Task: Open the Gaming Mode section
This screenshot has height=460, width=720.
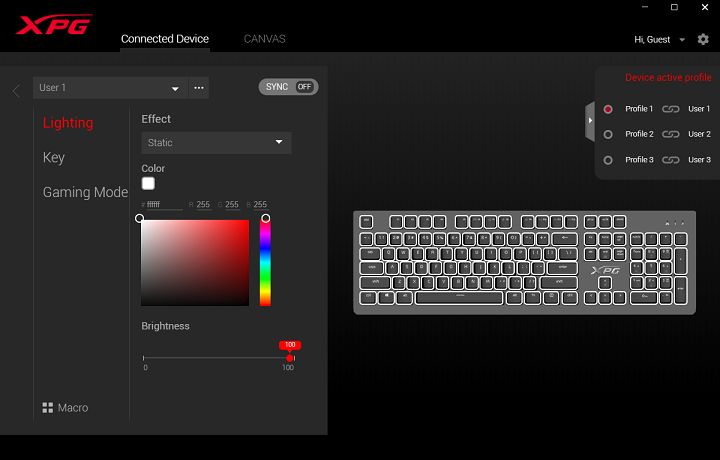Action: click(x=85, y=192)
